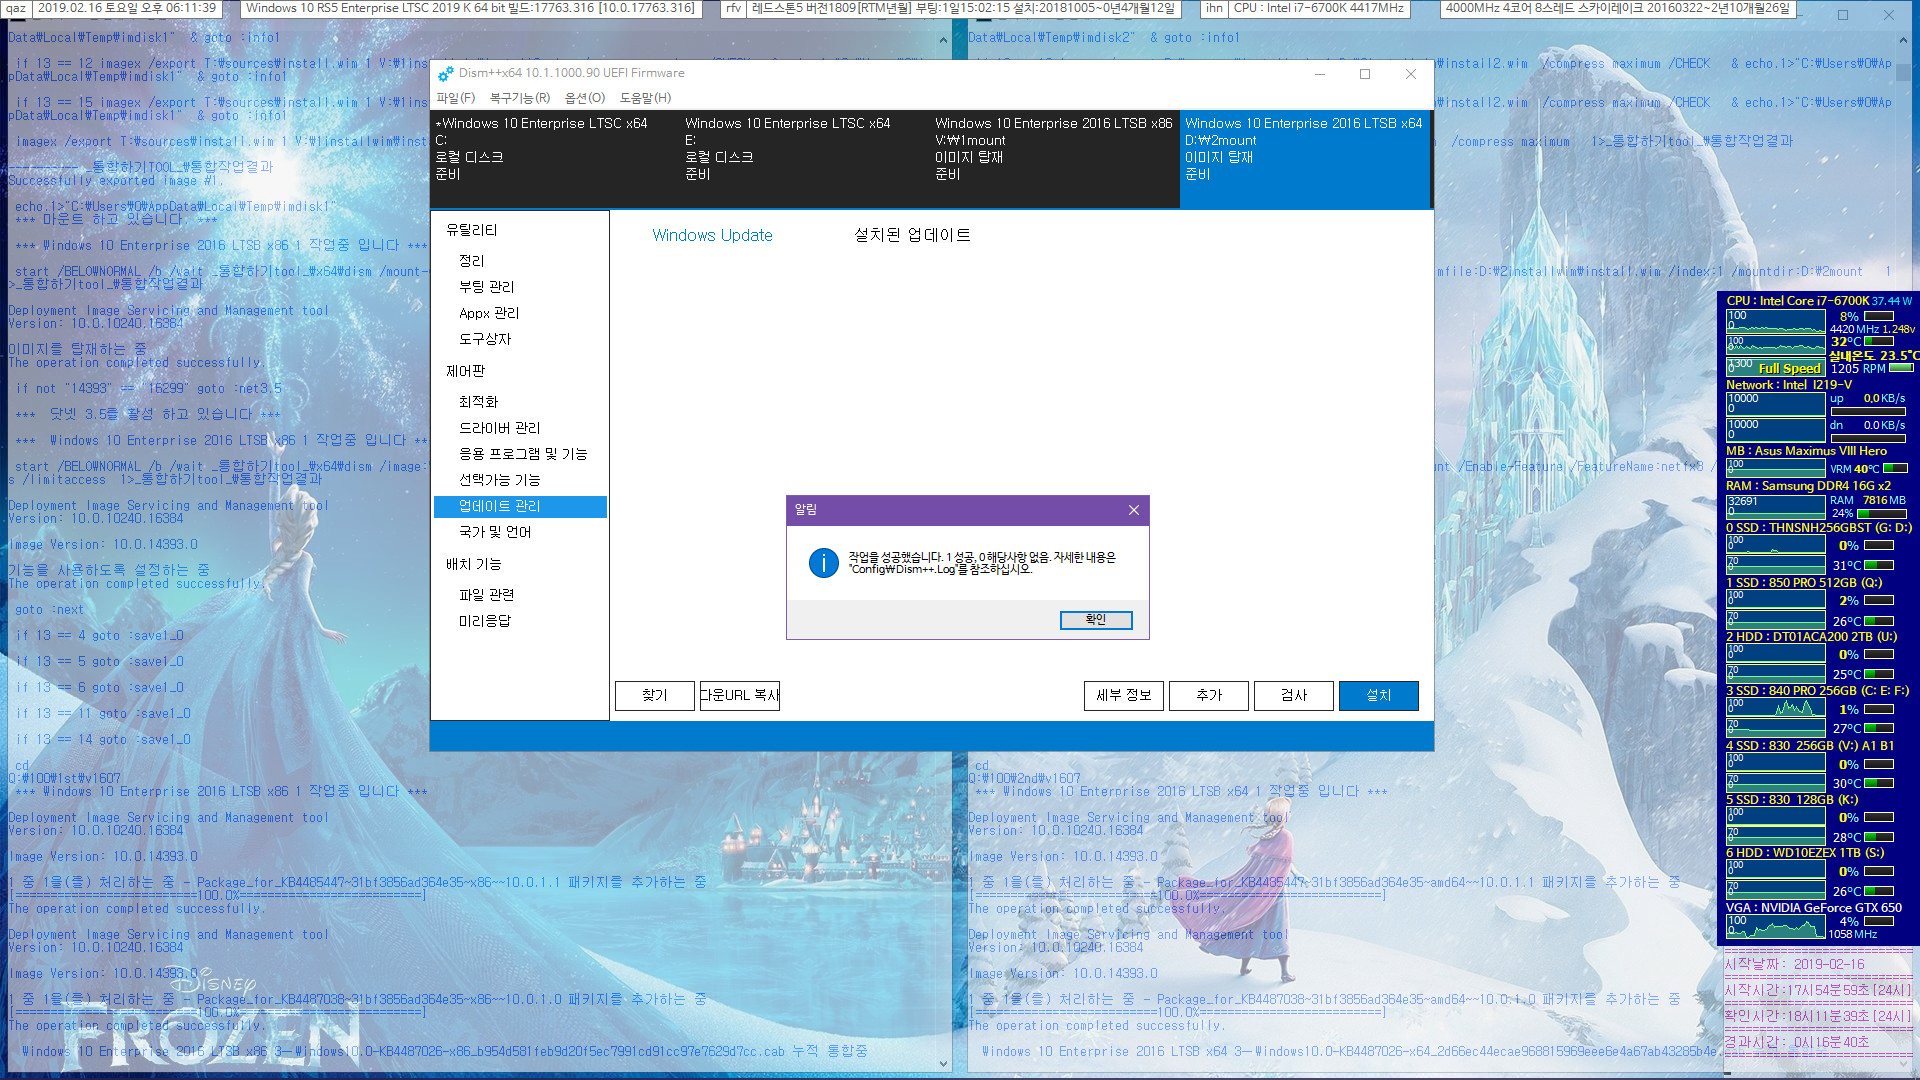
Task: Click the alert message text
Action: [982, 563]
